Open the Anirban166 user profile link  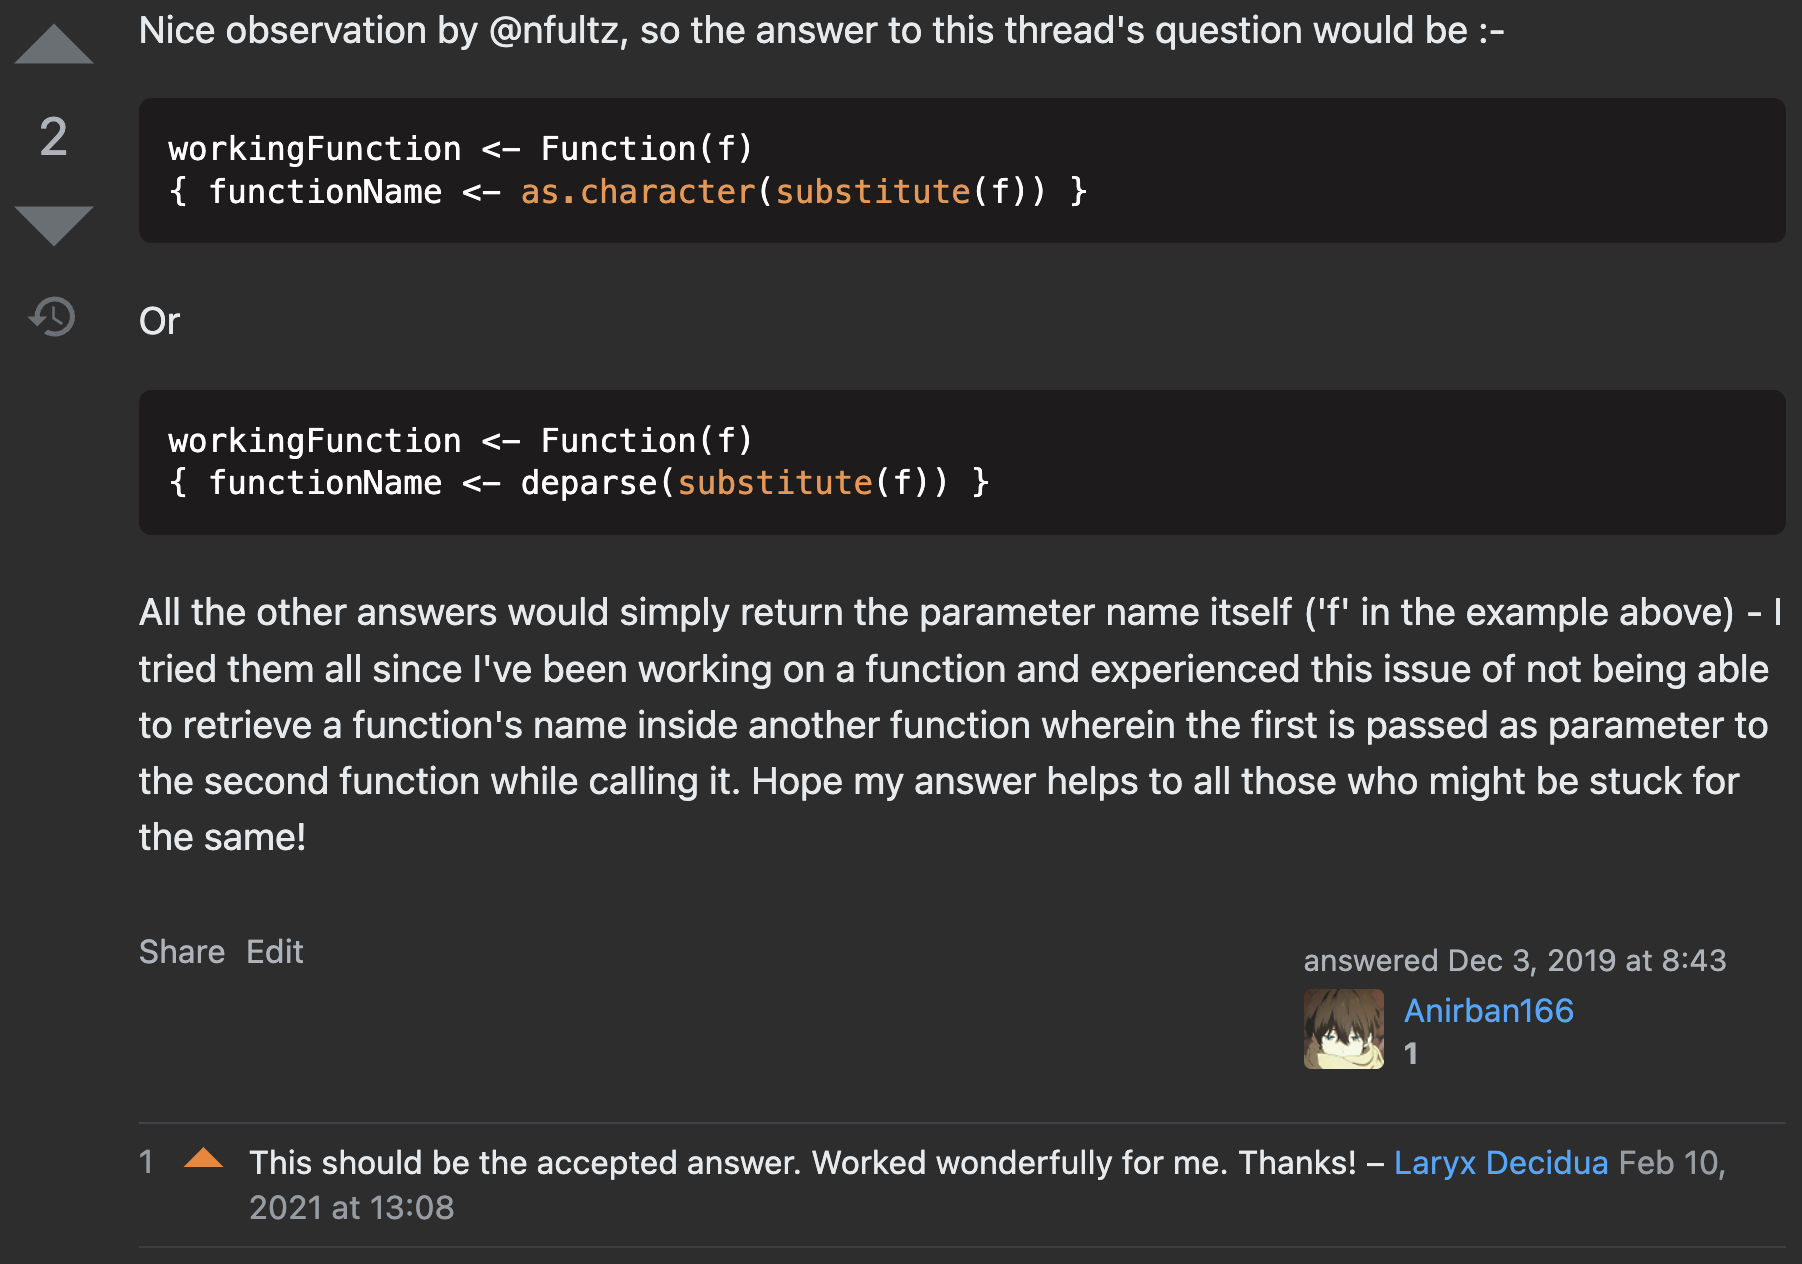pos(1488,1010)
